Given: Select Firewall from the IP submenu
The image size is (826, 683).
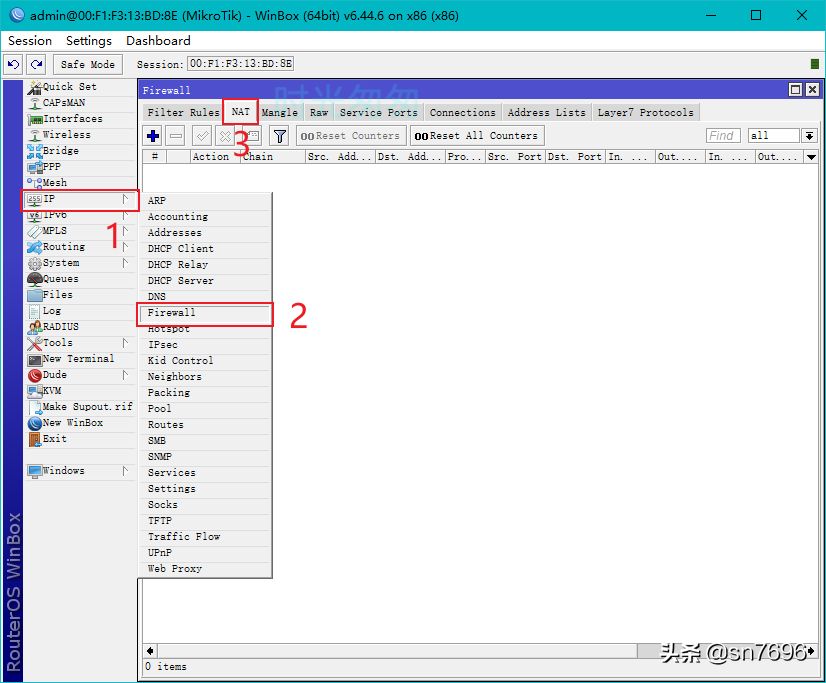Looking at the screenshot, I should (x=205, y=313).
